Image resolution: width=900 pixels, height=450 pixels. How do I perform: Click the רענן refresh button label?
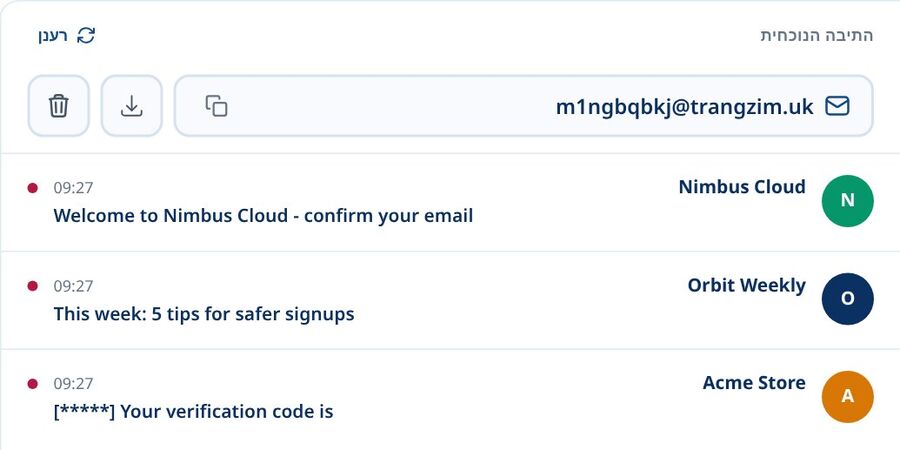(53, 36)
